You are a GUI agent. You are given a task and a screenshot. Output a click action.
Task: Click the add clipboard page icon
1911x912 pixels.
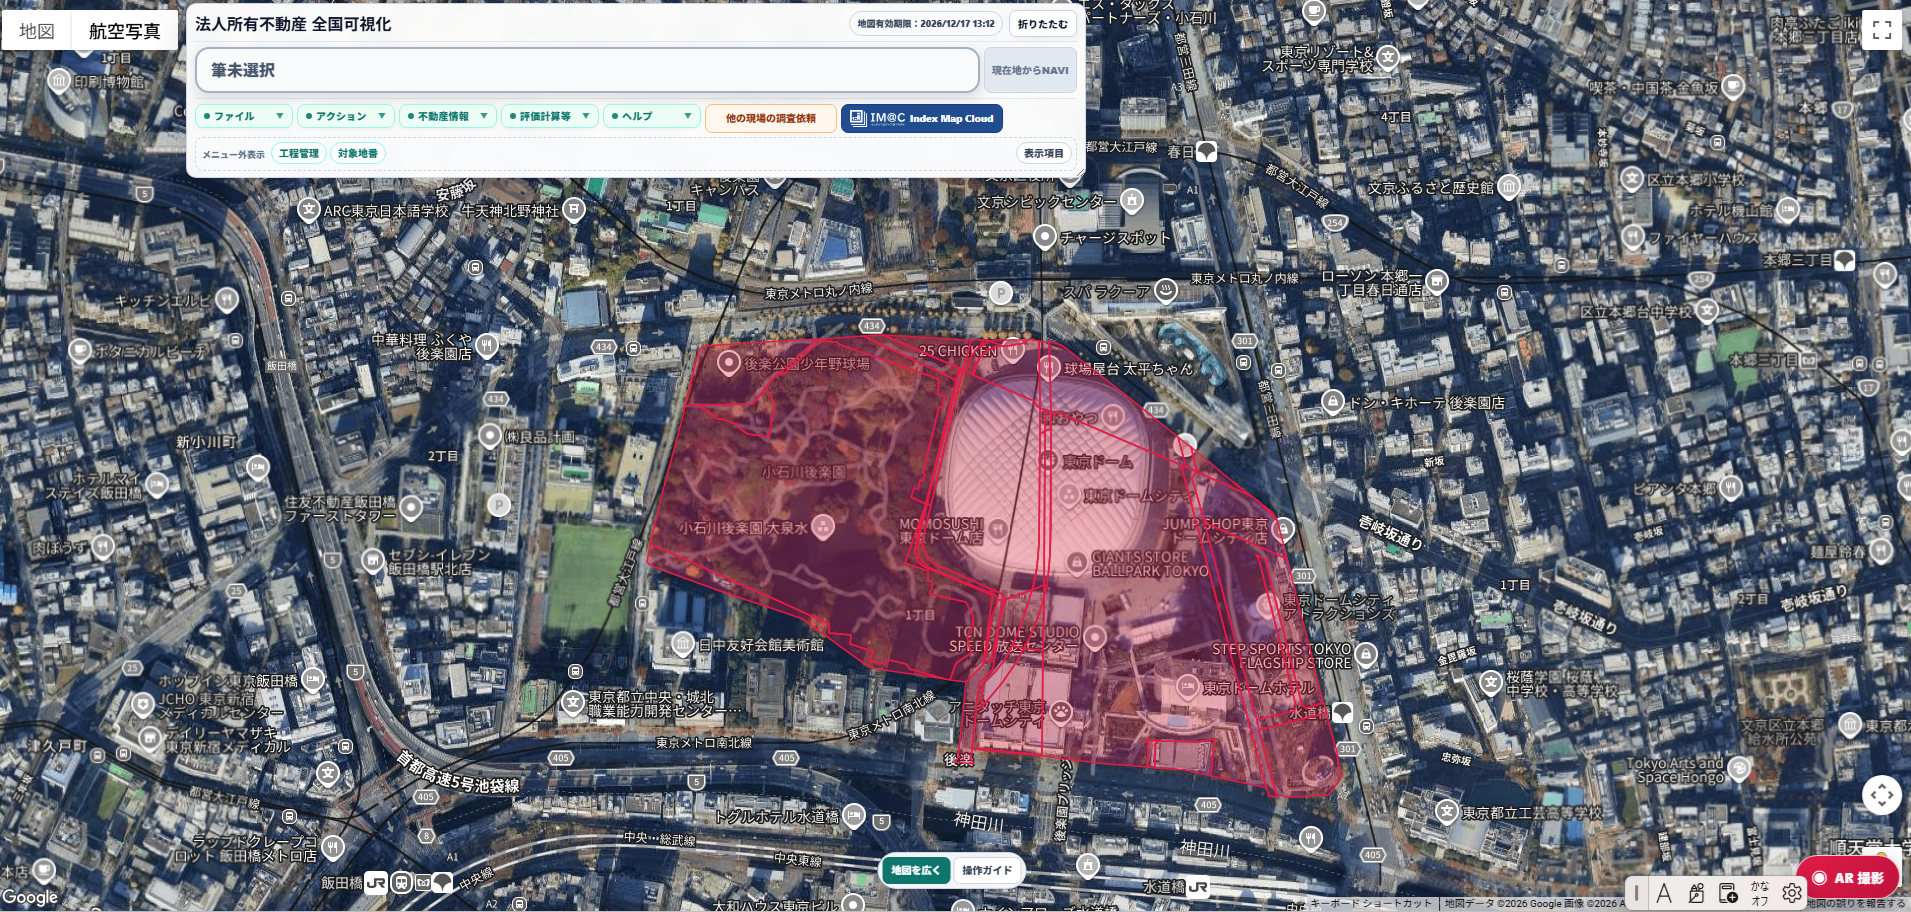coord(1728,893)
